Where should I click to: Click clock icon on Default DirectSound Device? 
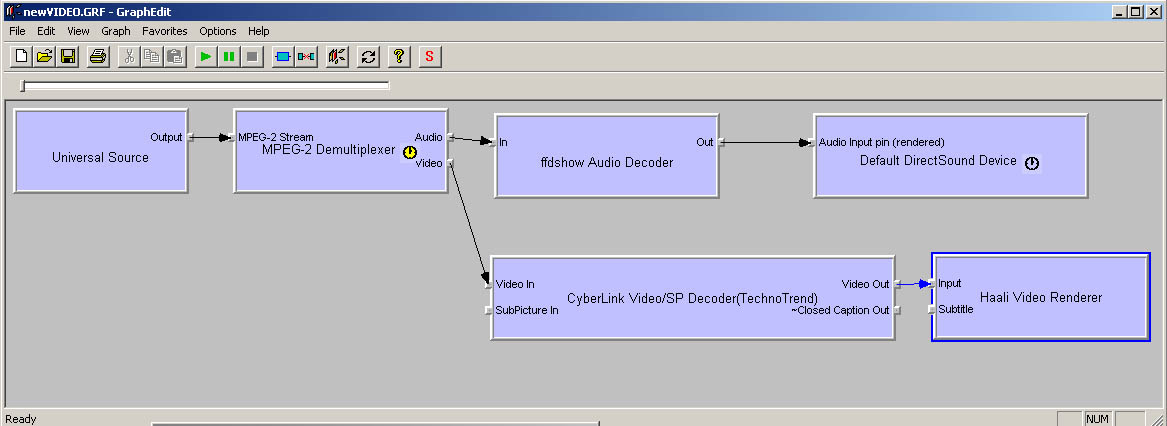click(x=1032, y=164)
